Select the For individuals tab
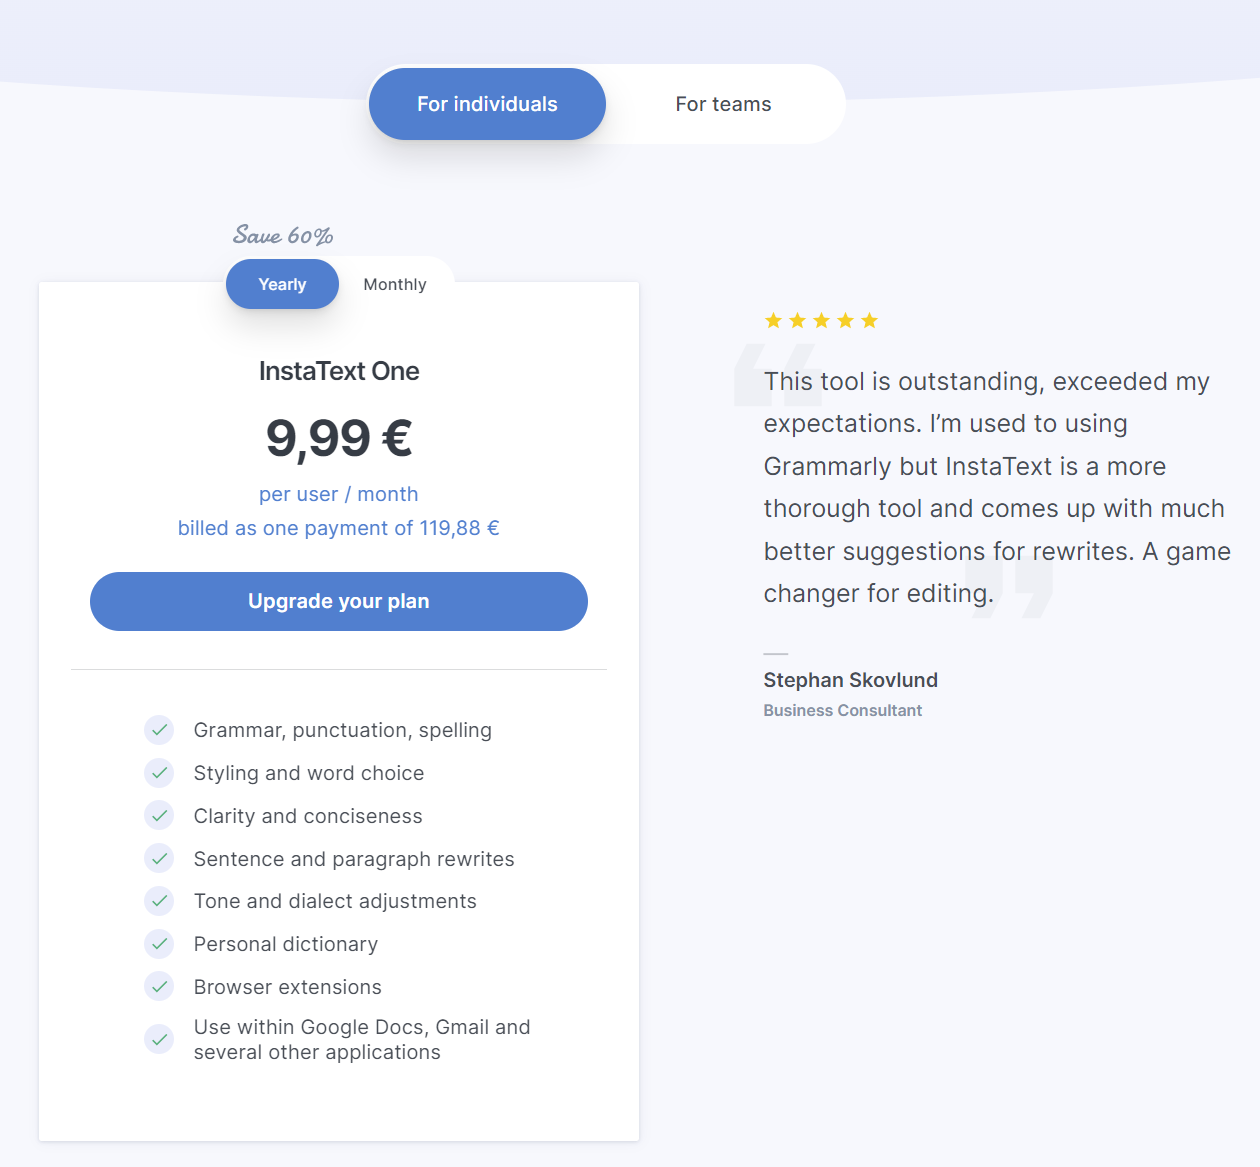 (487, 104)
